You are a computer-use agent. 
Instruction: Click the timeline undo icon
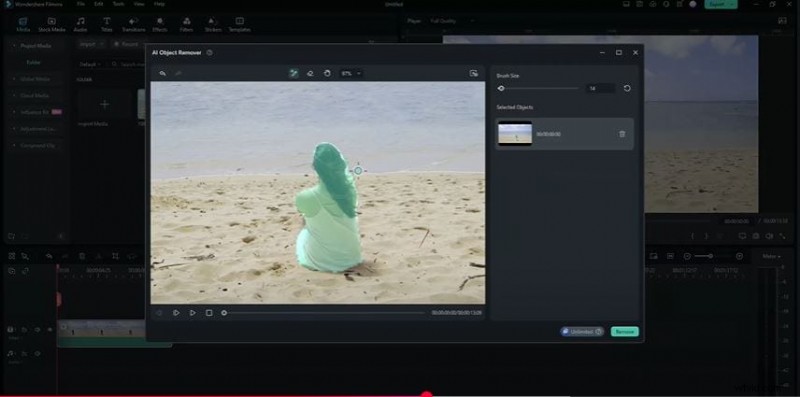click(x=49, y=256)
